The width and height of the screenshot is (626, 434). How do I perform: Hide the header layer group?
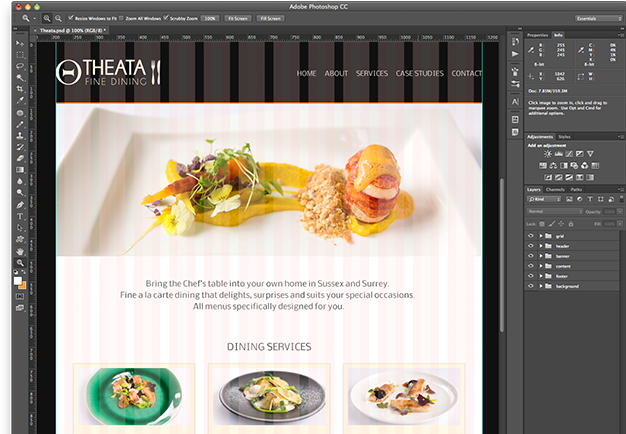[531, 246]
